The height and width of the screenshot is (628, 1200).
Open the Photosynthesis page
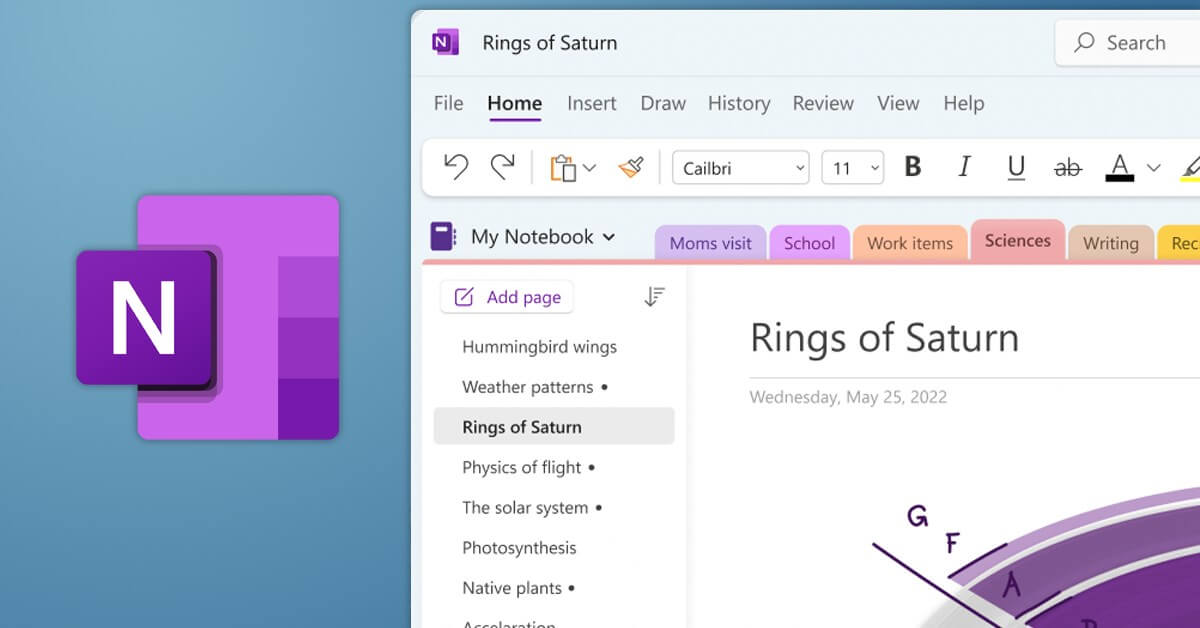pyautogui.click(x=518, y=548)
